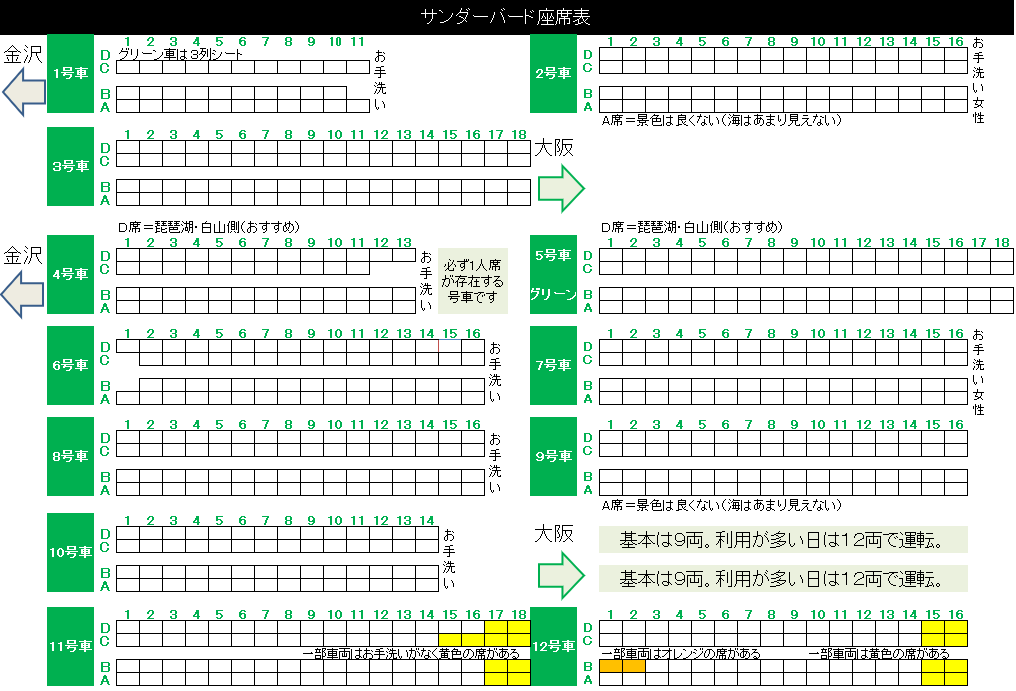The width and height of the screenshot is (1016, 691).
Task: Select the 8号車 car label
Action: click(71, 456)
